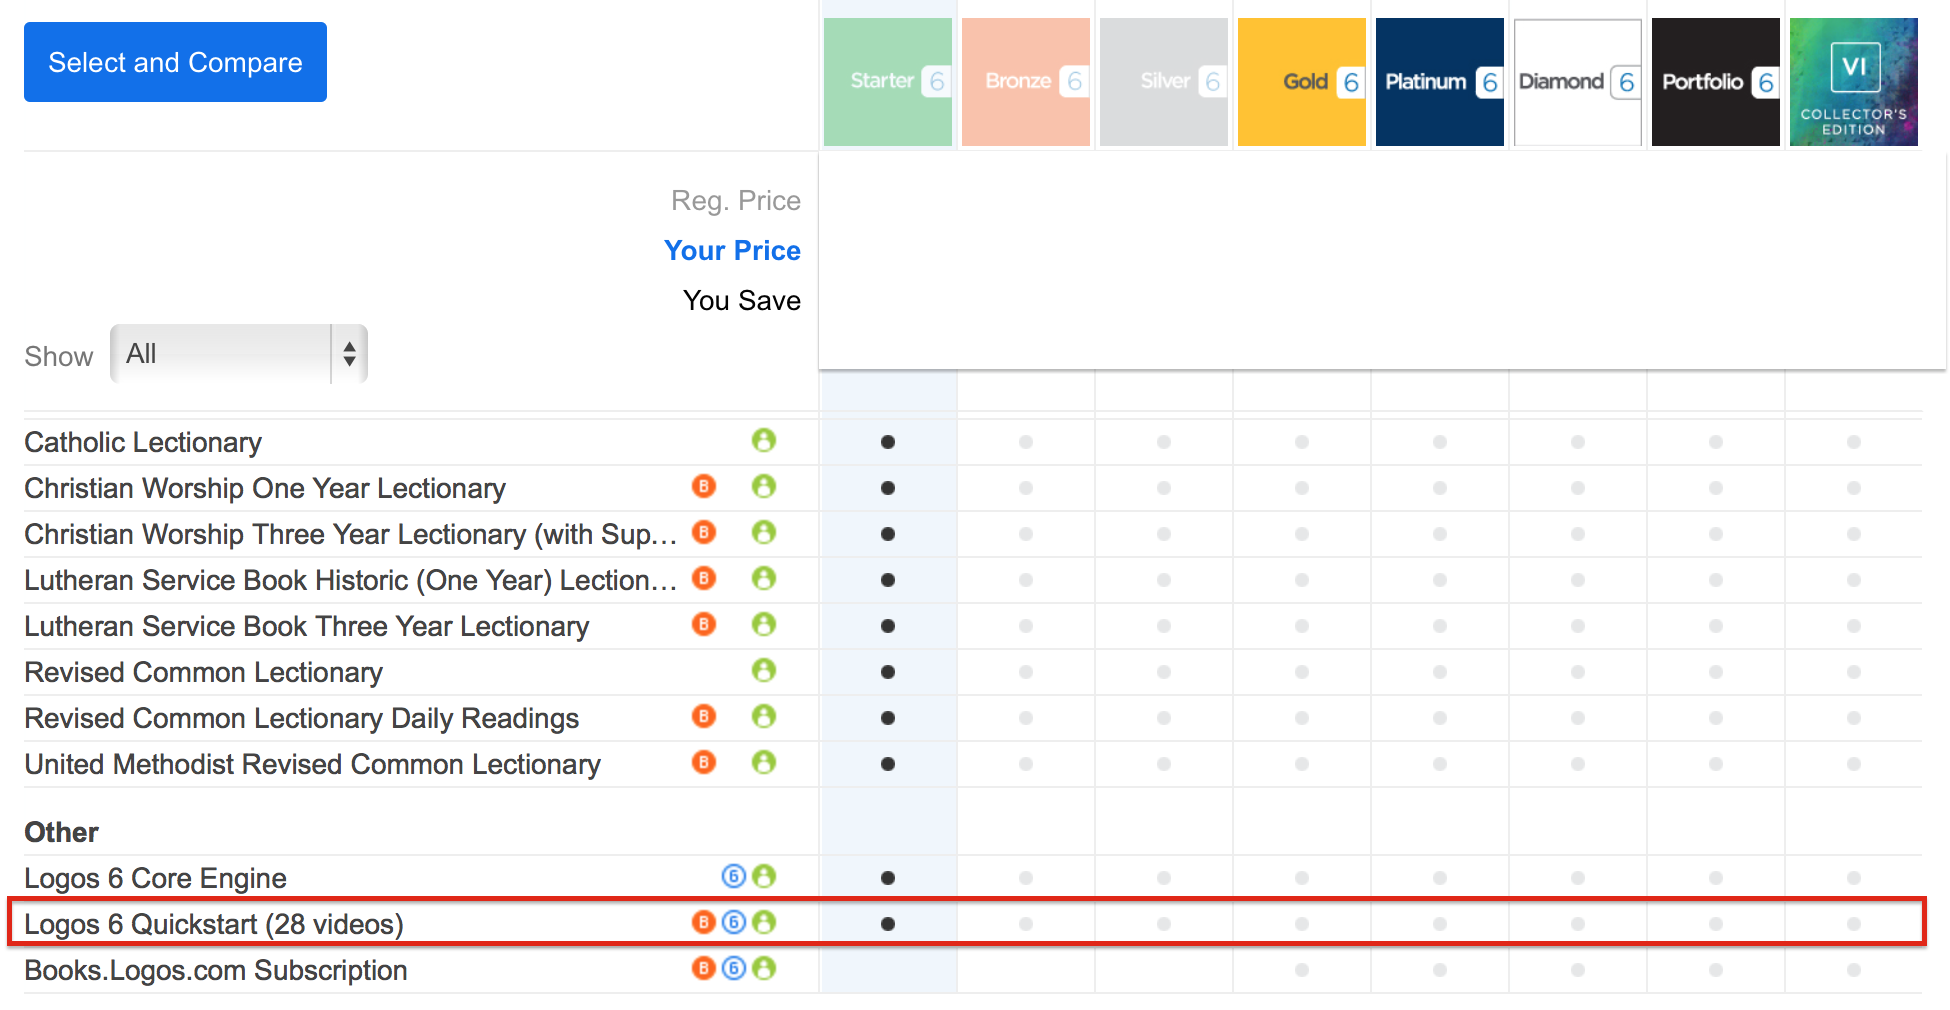Click orange B icon for Lutheran Service Book Three Year

tap(704, 624)
